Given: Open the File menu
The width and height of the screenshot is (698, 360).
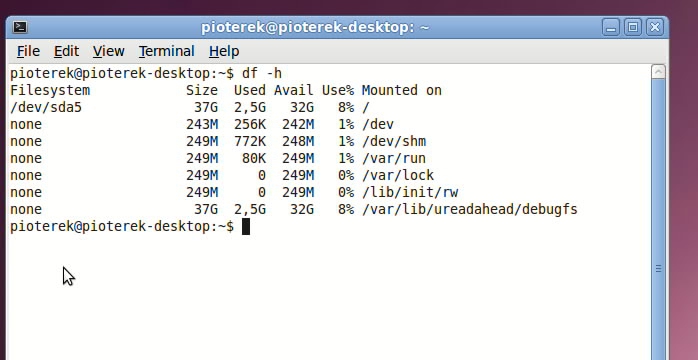Looking at the screenshot, I should pyautogui.click(x=28, y=51).
